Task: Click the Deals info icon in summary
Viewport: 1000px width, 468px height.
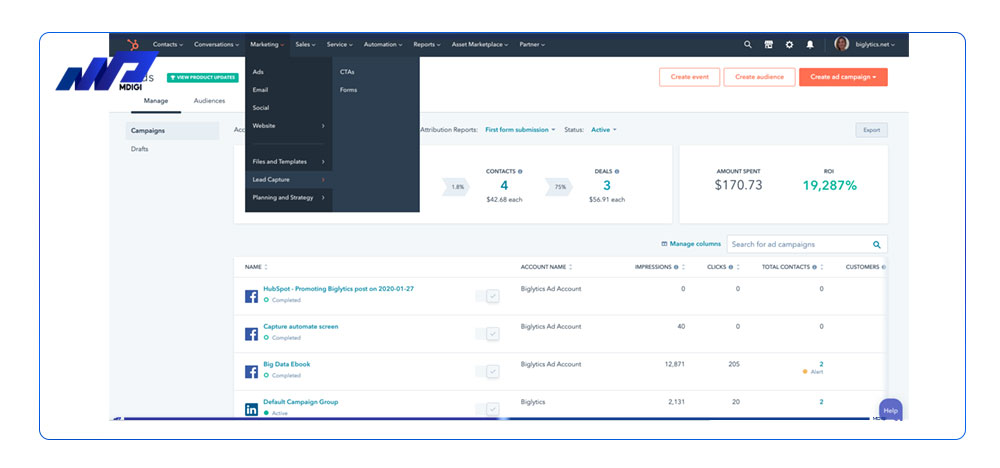Action: 617,172
